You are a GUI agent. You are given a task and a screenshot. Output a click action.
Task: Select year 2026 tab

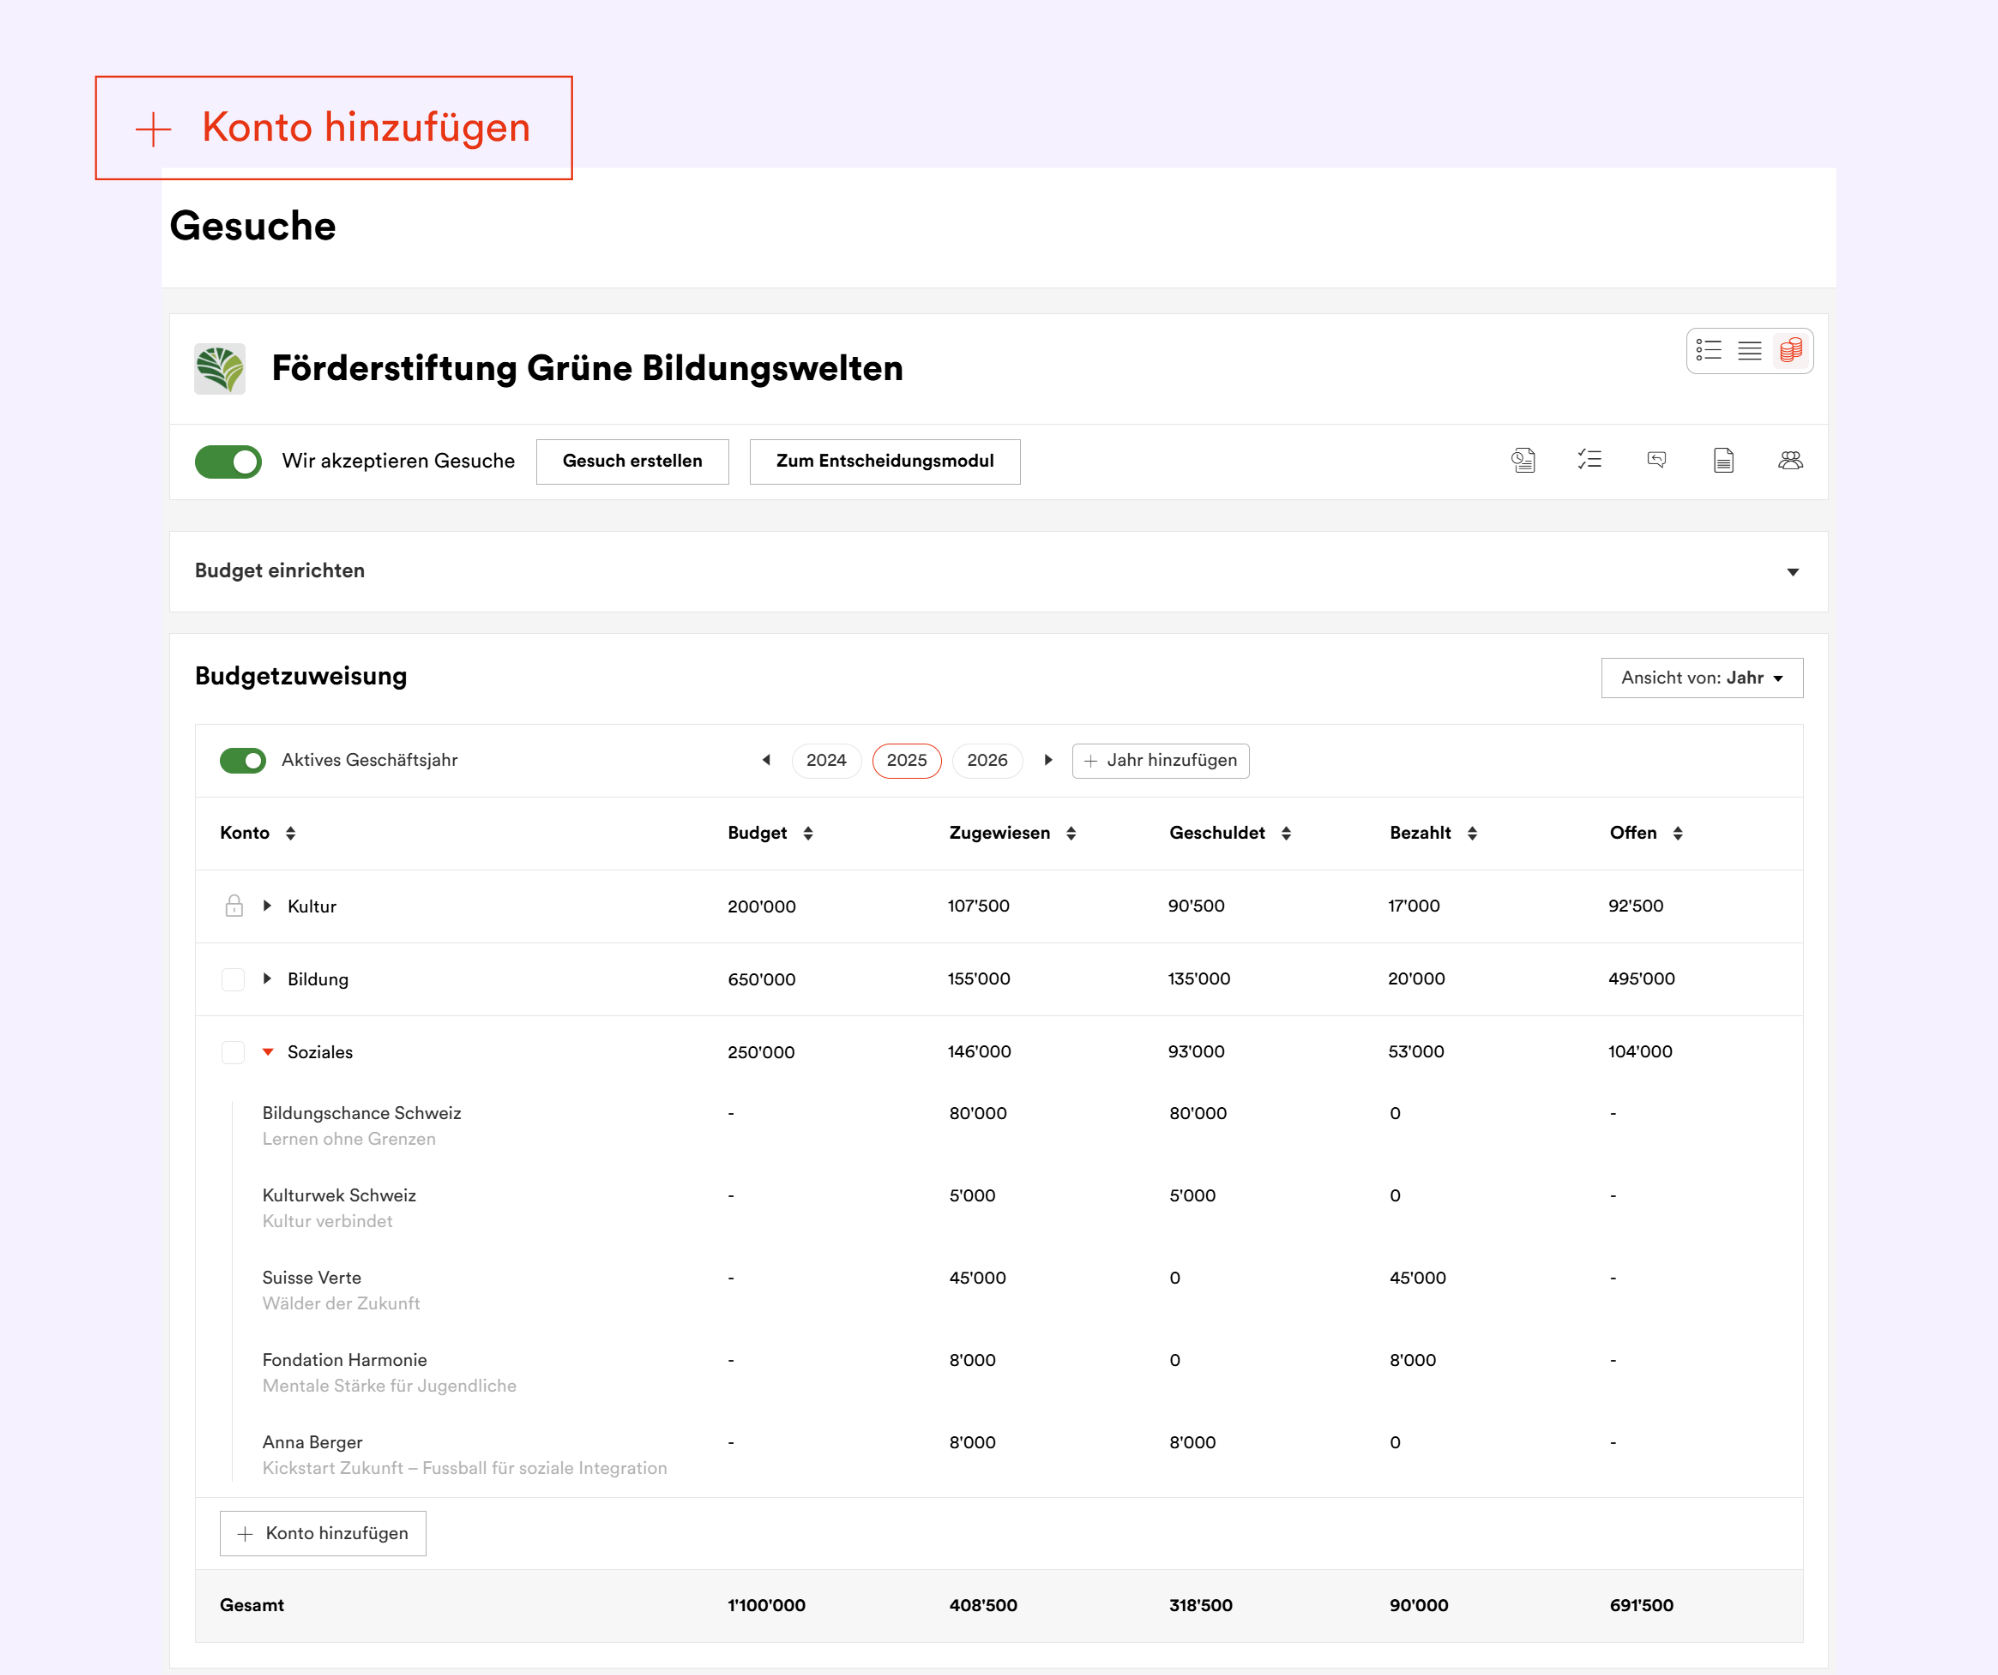[987, 760]
